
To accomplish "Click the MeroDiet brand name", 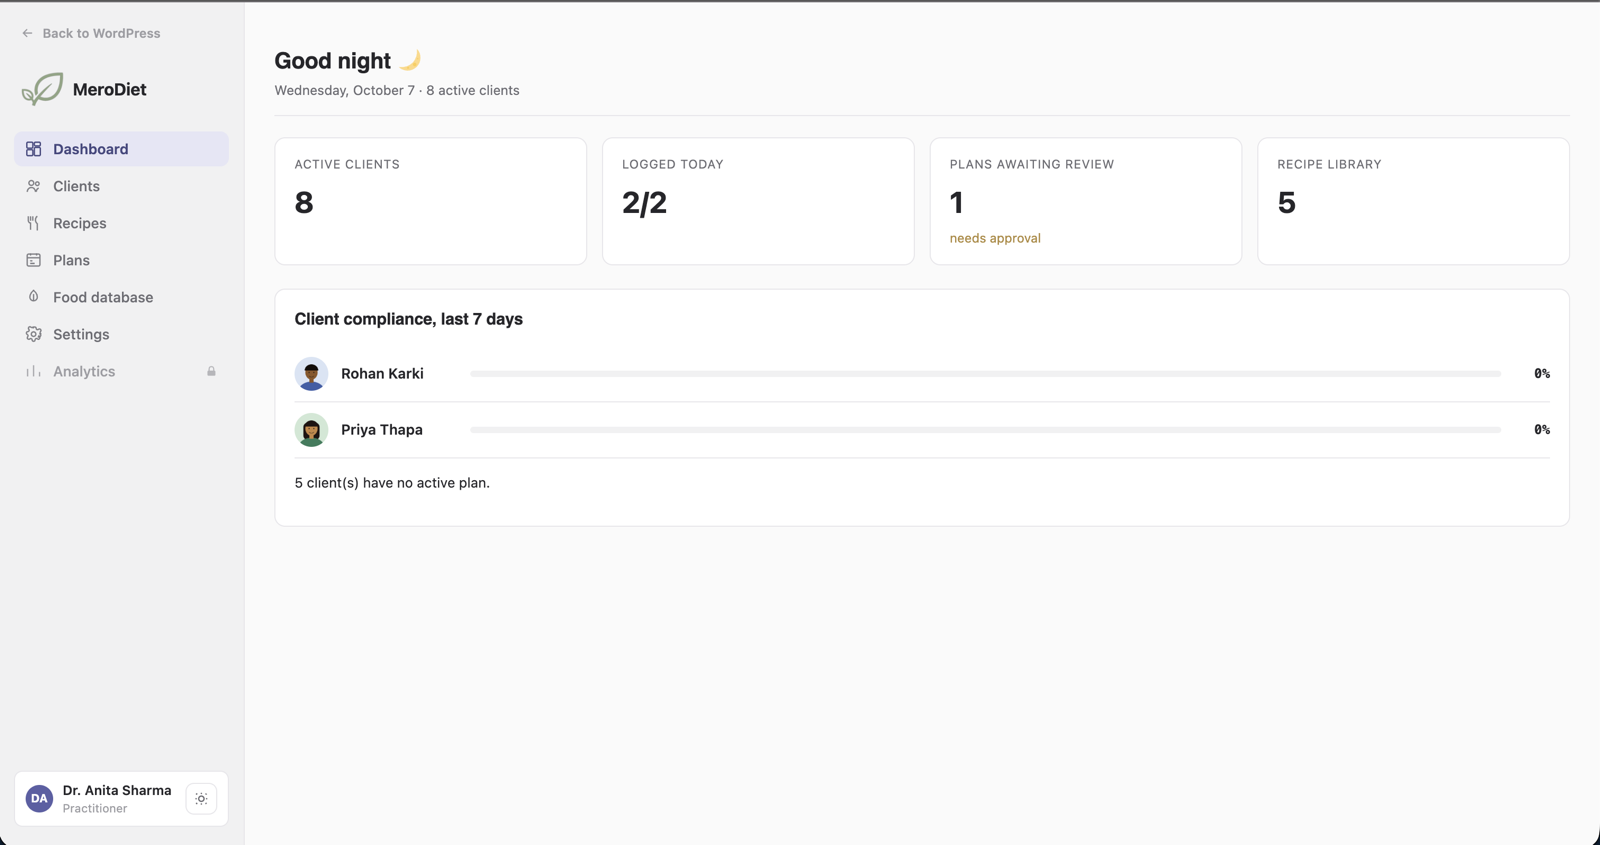I will [110, 89].
